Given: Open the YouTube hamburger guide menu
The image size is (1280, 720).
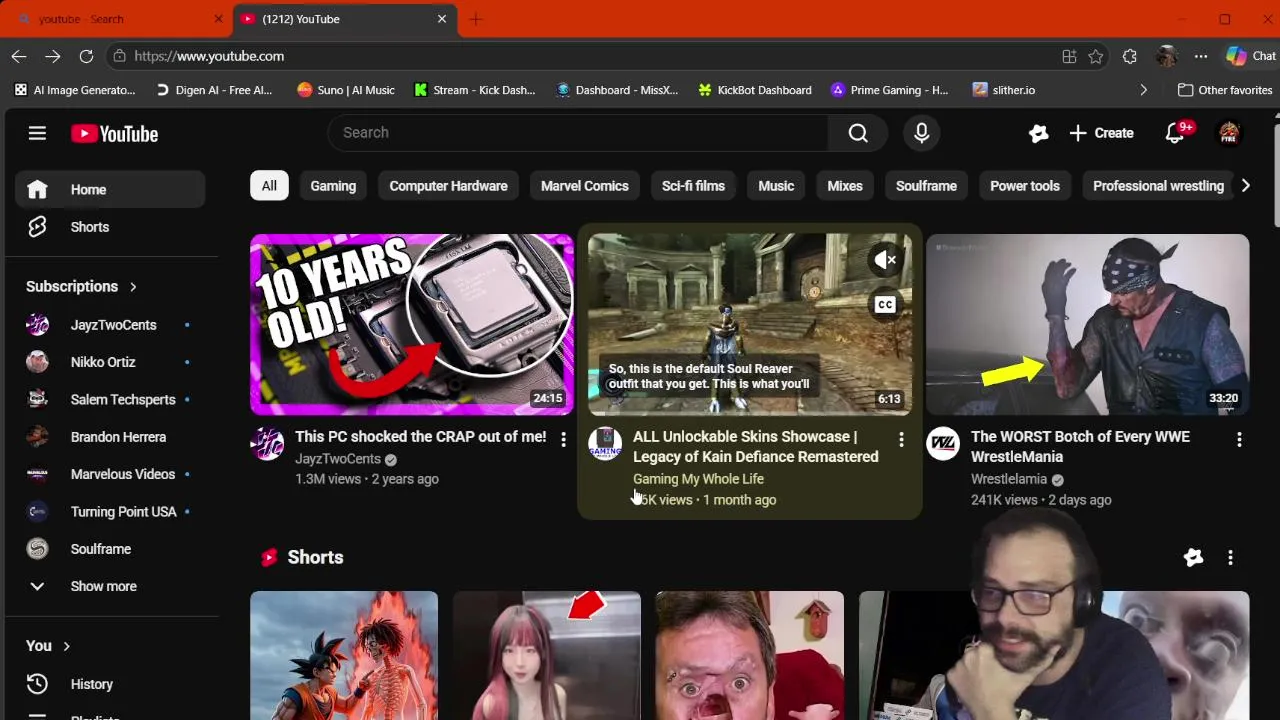Looking at the screenshot, I should (x=37, y=133).
